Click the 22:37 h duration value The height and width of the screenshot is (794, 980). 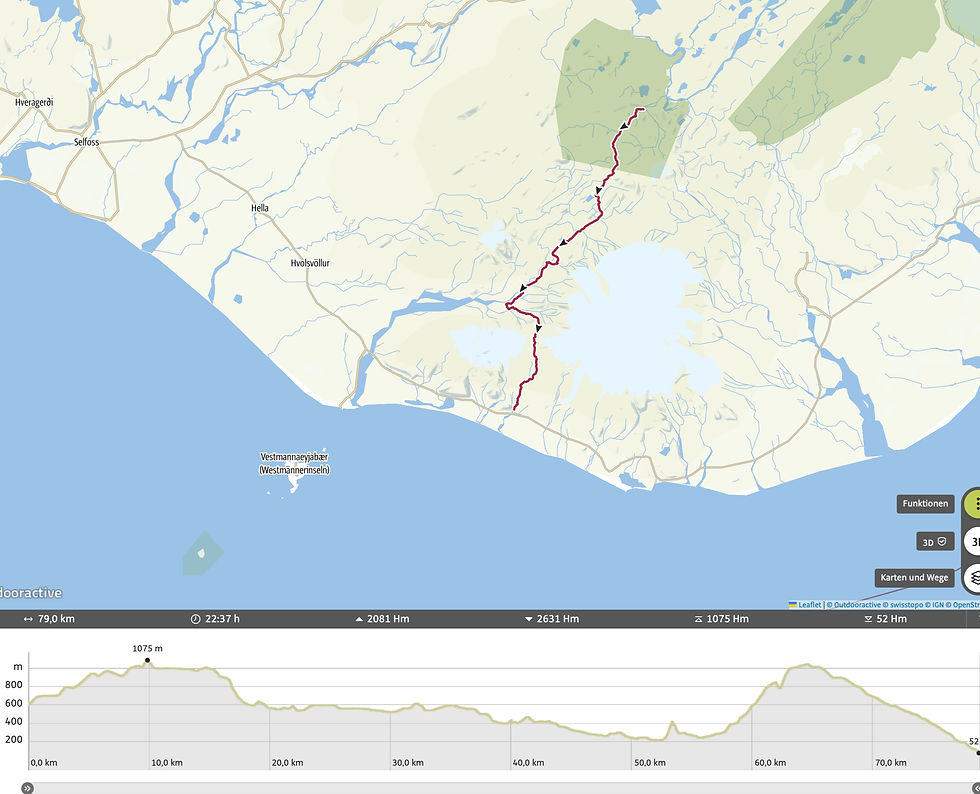(x=222, y=619)
